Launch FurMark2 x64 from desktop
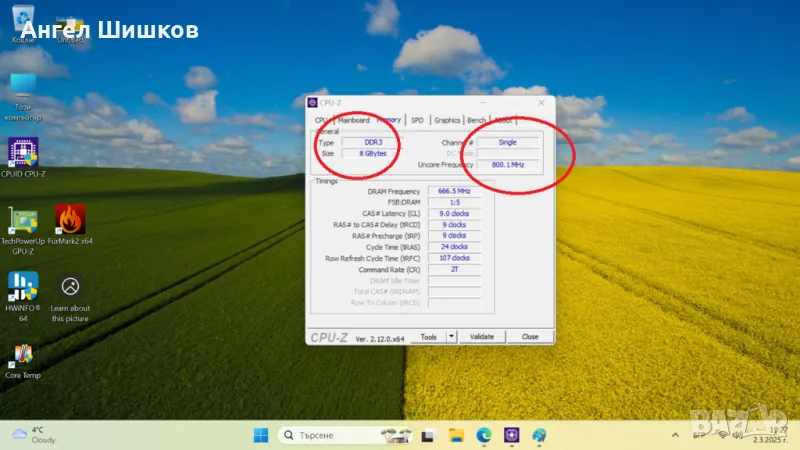 click(x=69, y=221)
